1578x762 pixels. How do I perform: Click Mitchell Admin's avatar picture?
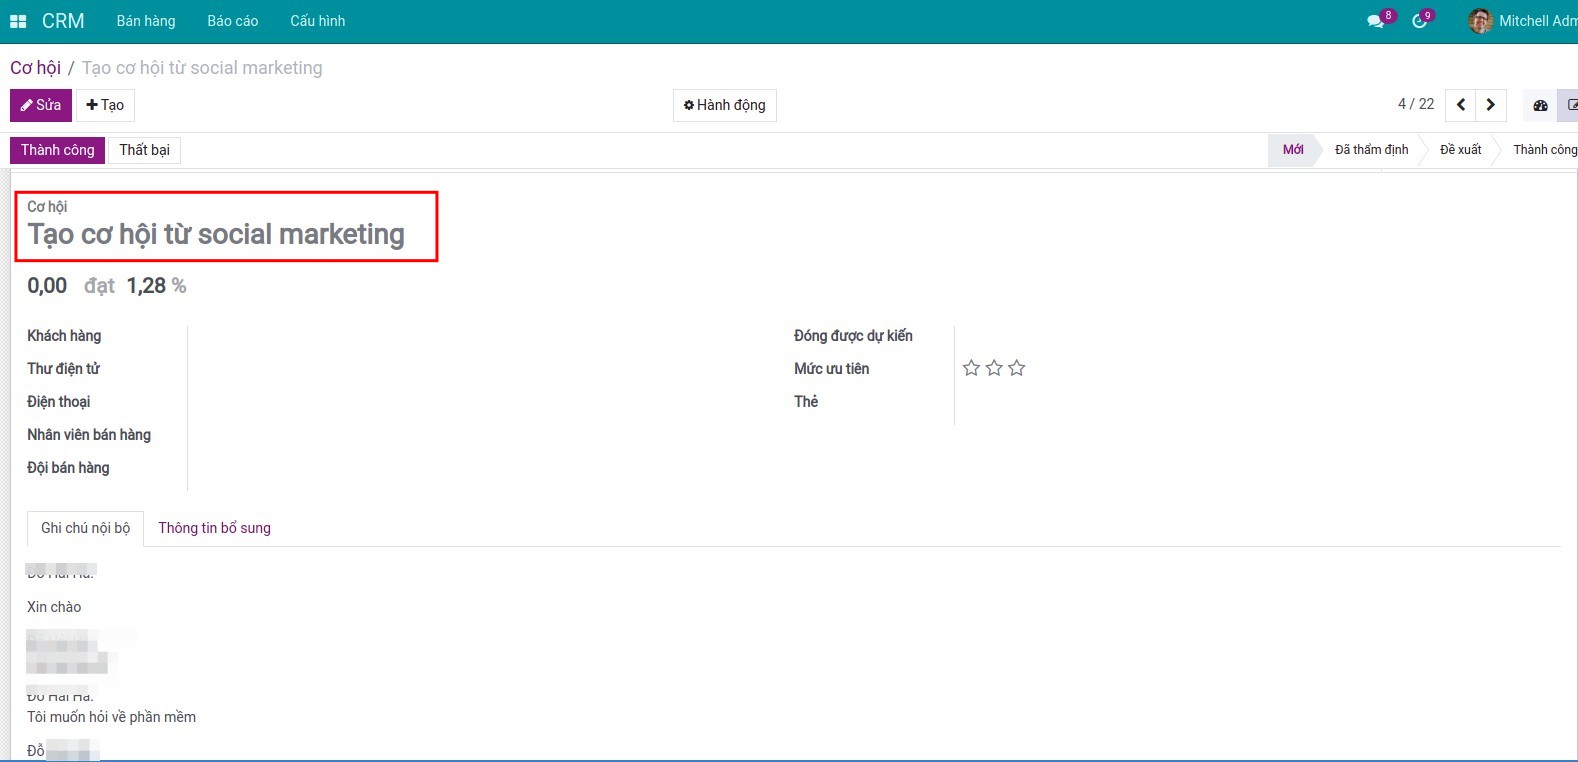(x=1480, y=21)
